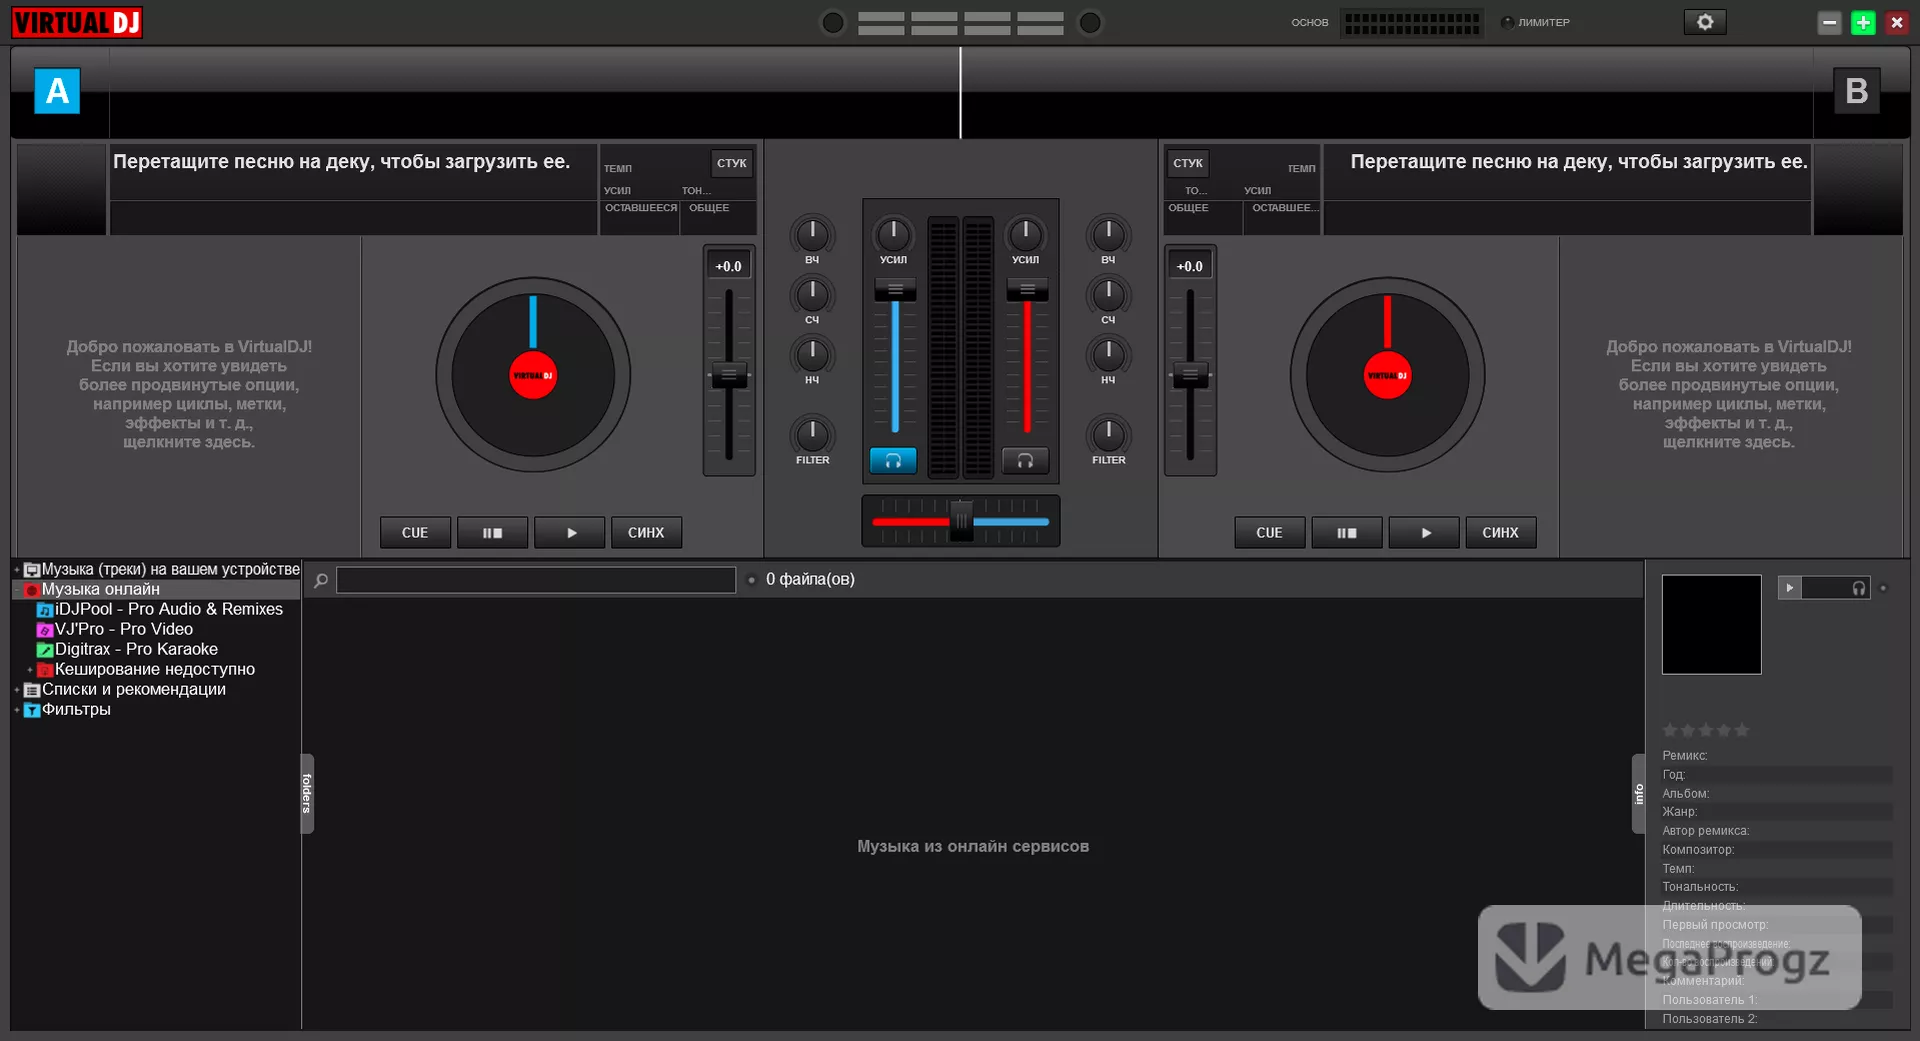Play the right deck

(1425, 533)
